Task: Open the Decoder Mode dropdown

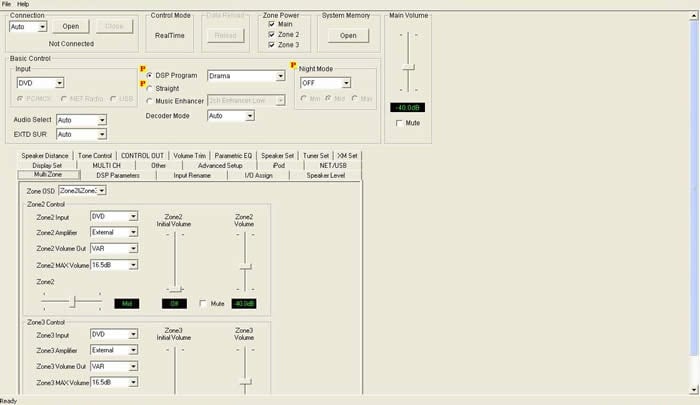Action: (x=249, y=115)
